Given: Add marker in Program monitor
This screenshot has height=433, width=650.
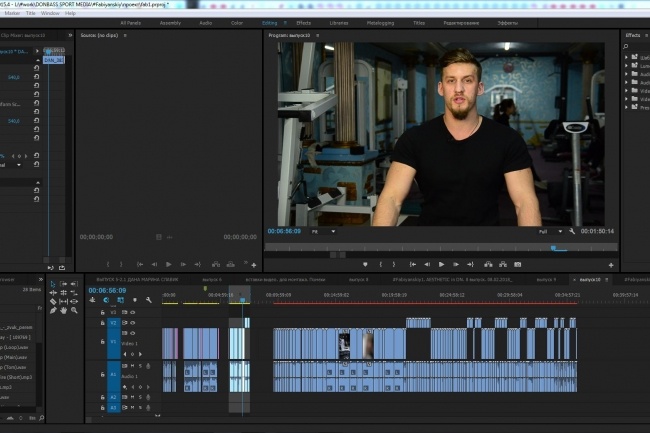Looking at the screenshot, I should point(365,264).
